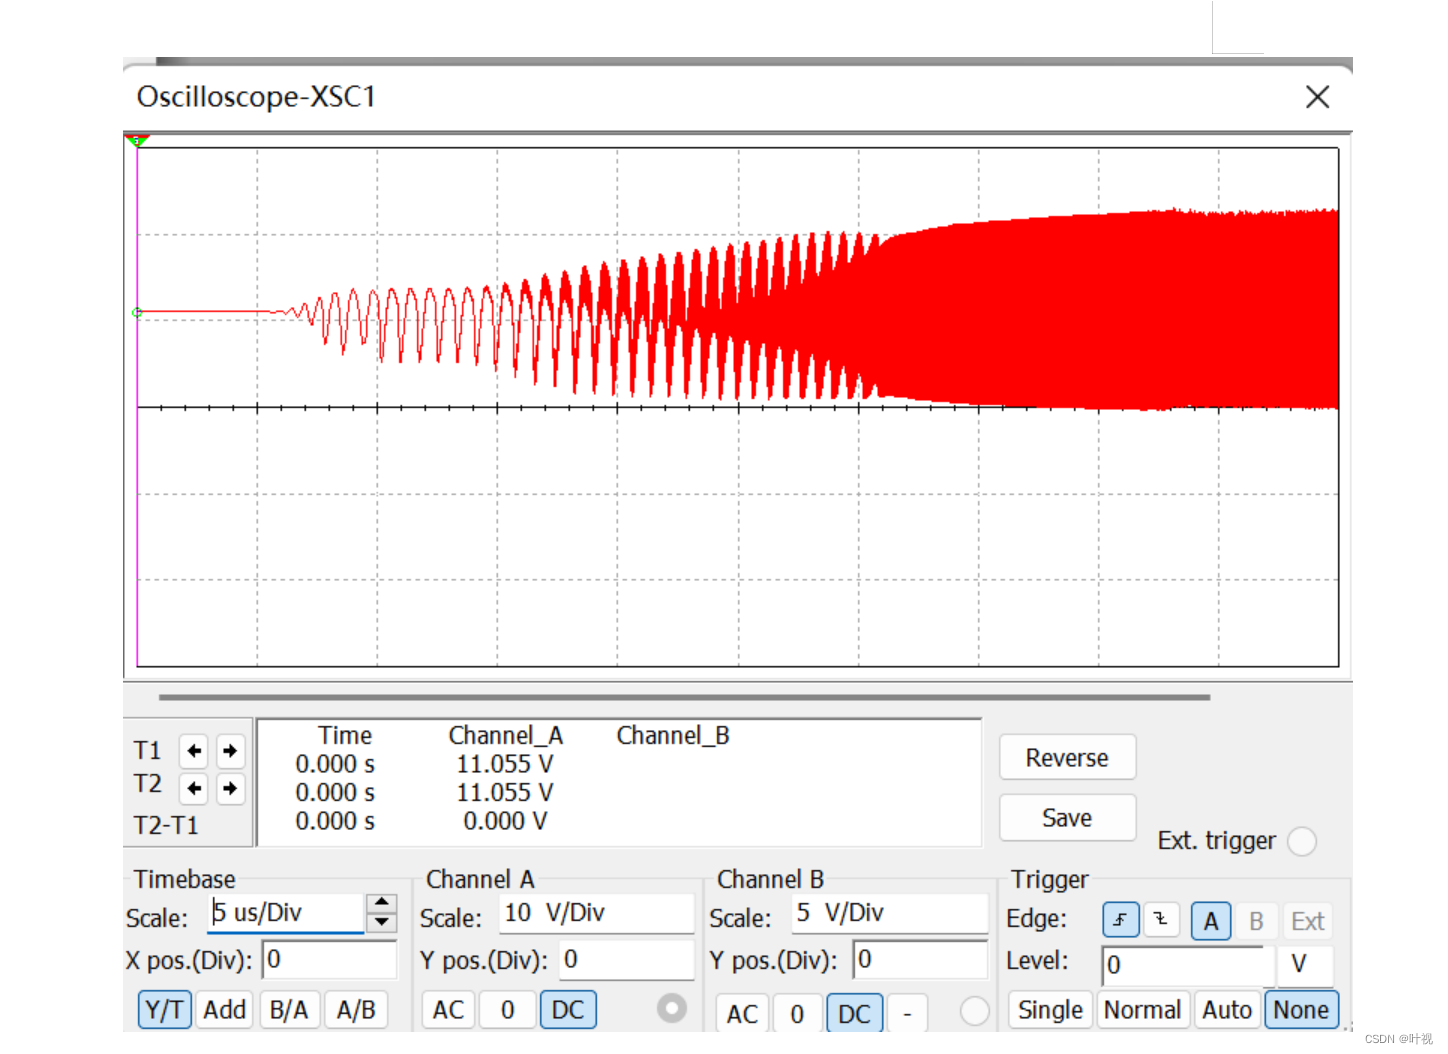Switch display mode to Y/T
The height and width of the screenshot is (1054, 1448).
[x=164, y=1010]
